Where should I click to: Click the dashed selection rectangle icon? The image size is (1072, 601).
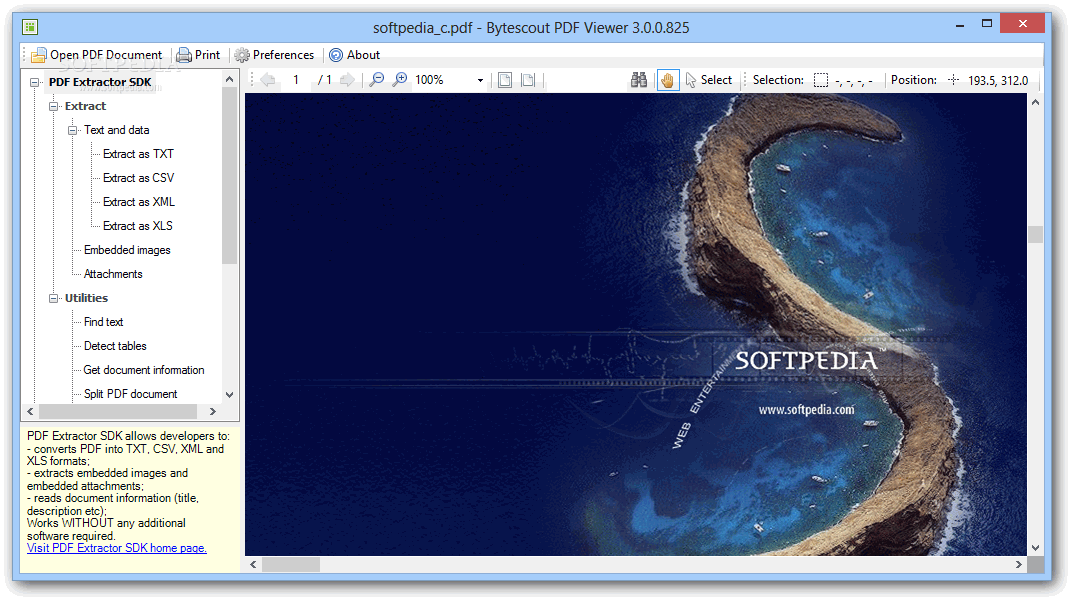point(821,81)
